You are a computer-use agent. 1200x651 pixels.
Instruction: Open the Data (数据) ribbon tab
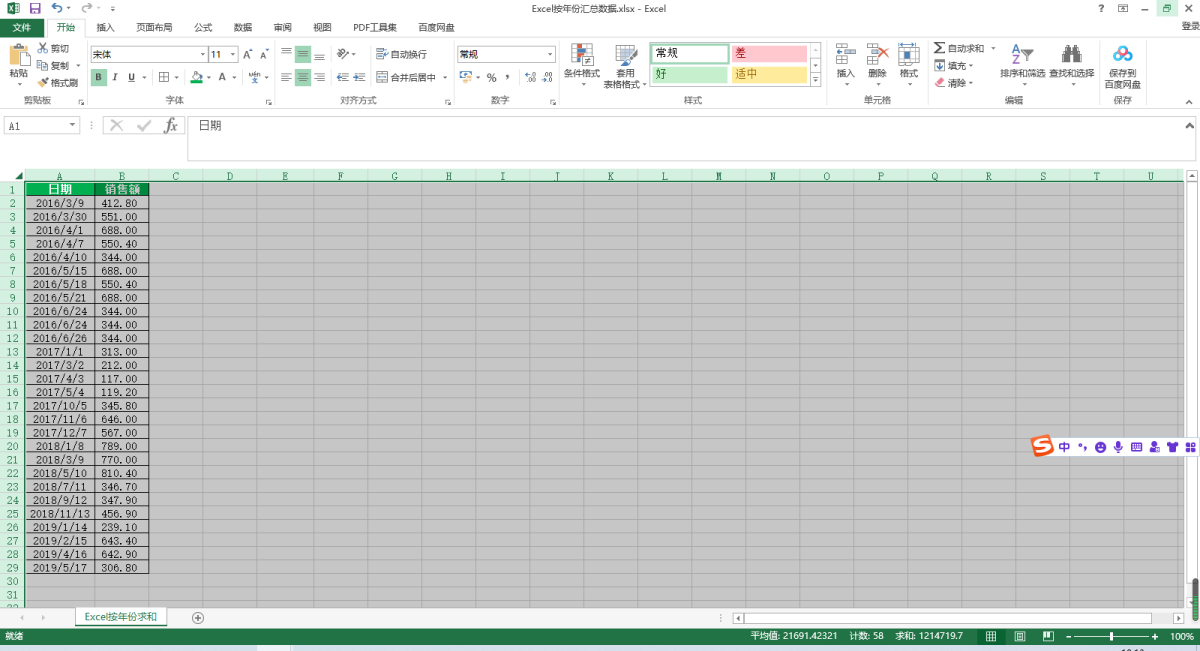243,27
